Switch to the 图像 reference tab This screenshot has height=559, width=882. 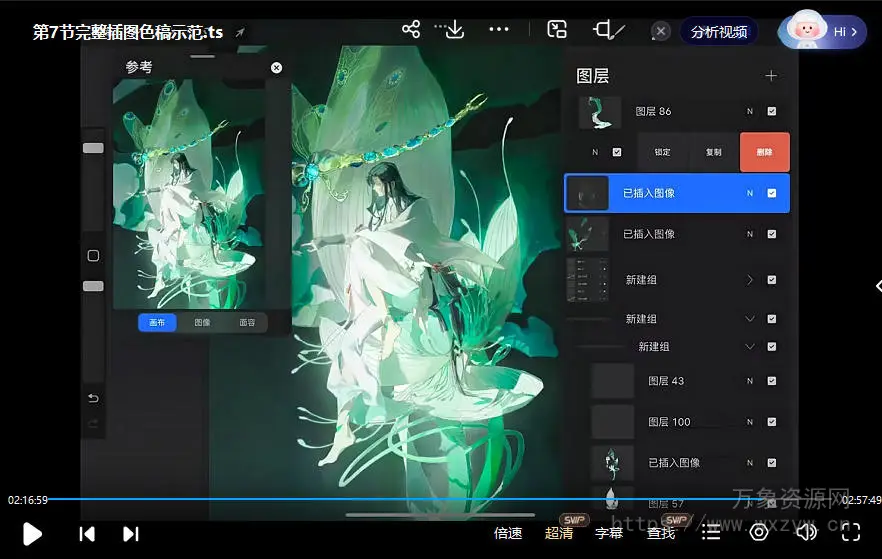click(202, 323)
